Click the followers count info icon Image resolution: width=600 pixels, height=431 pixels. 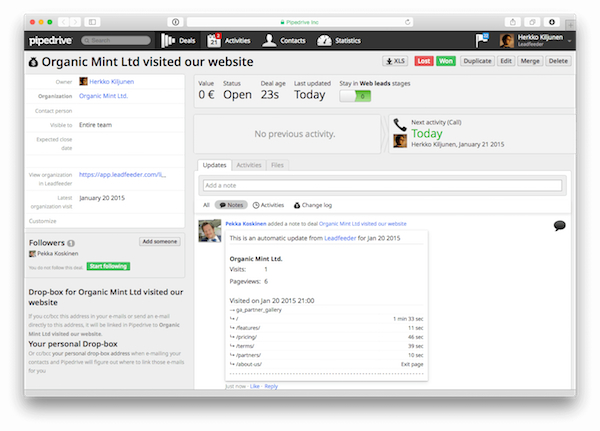(71, 243)
